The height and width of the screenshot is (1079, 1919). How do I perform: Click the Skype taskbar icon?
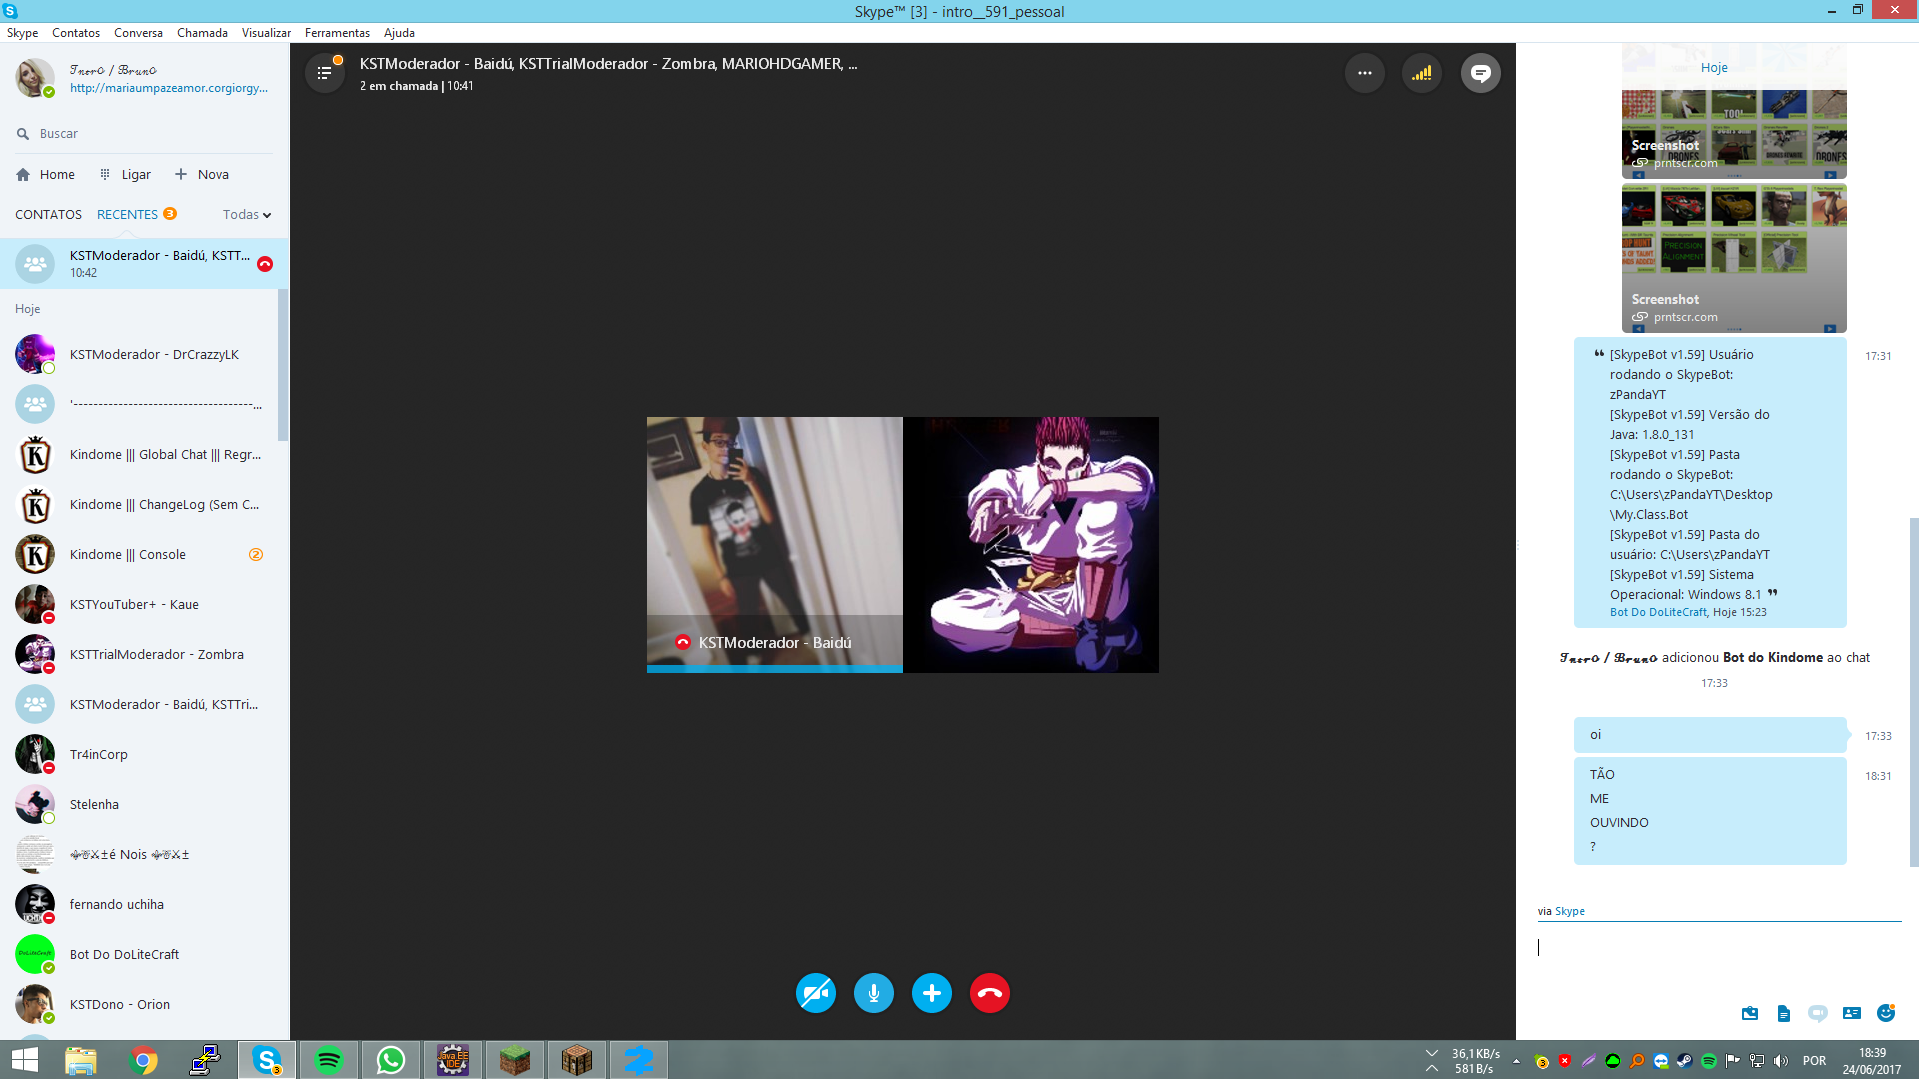click(x=266, y=1060)
